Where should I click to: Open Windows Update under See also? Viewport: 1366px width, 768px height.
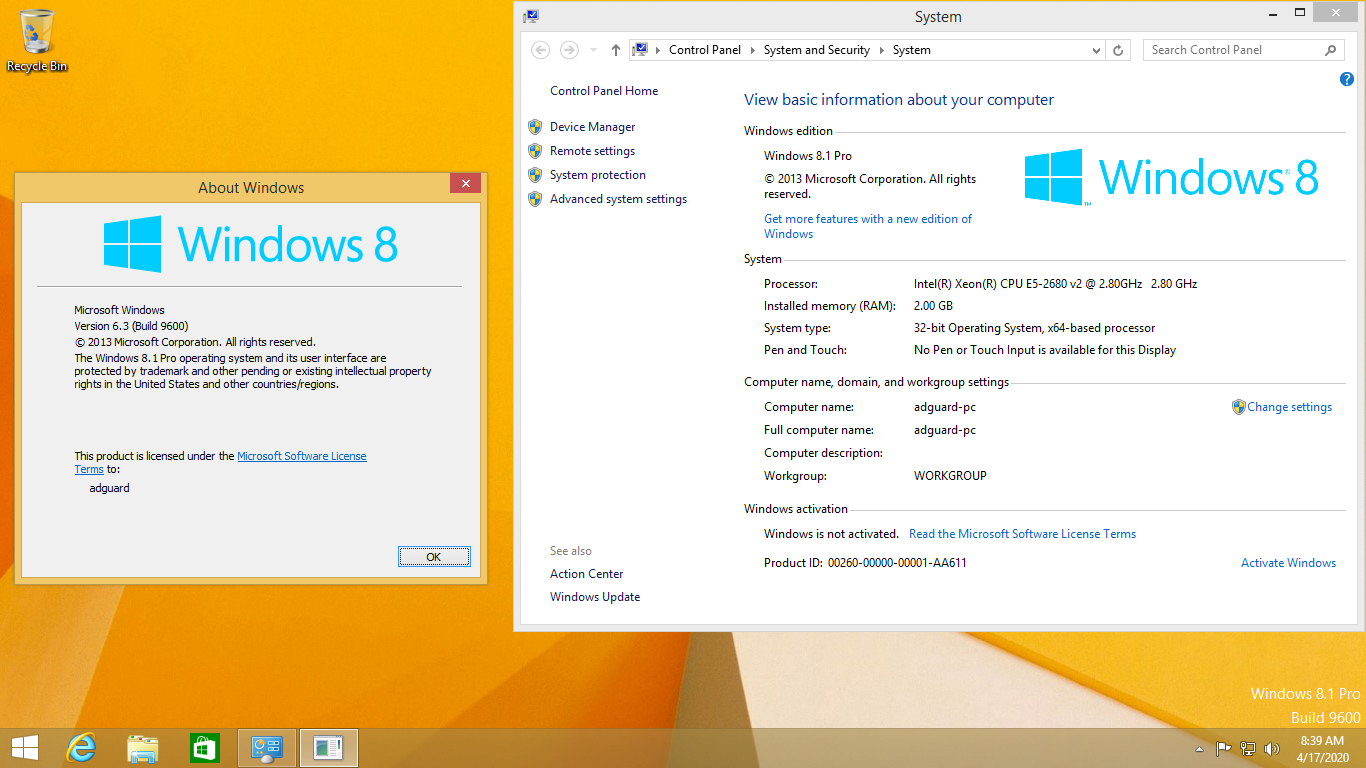coord(595,597)
